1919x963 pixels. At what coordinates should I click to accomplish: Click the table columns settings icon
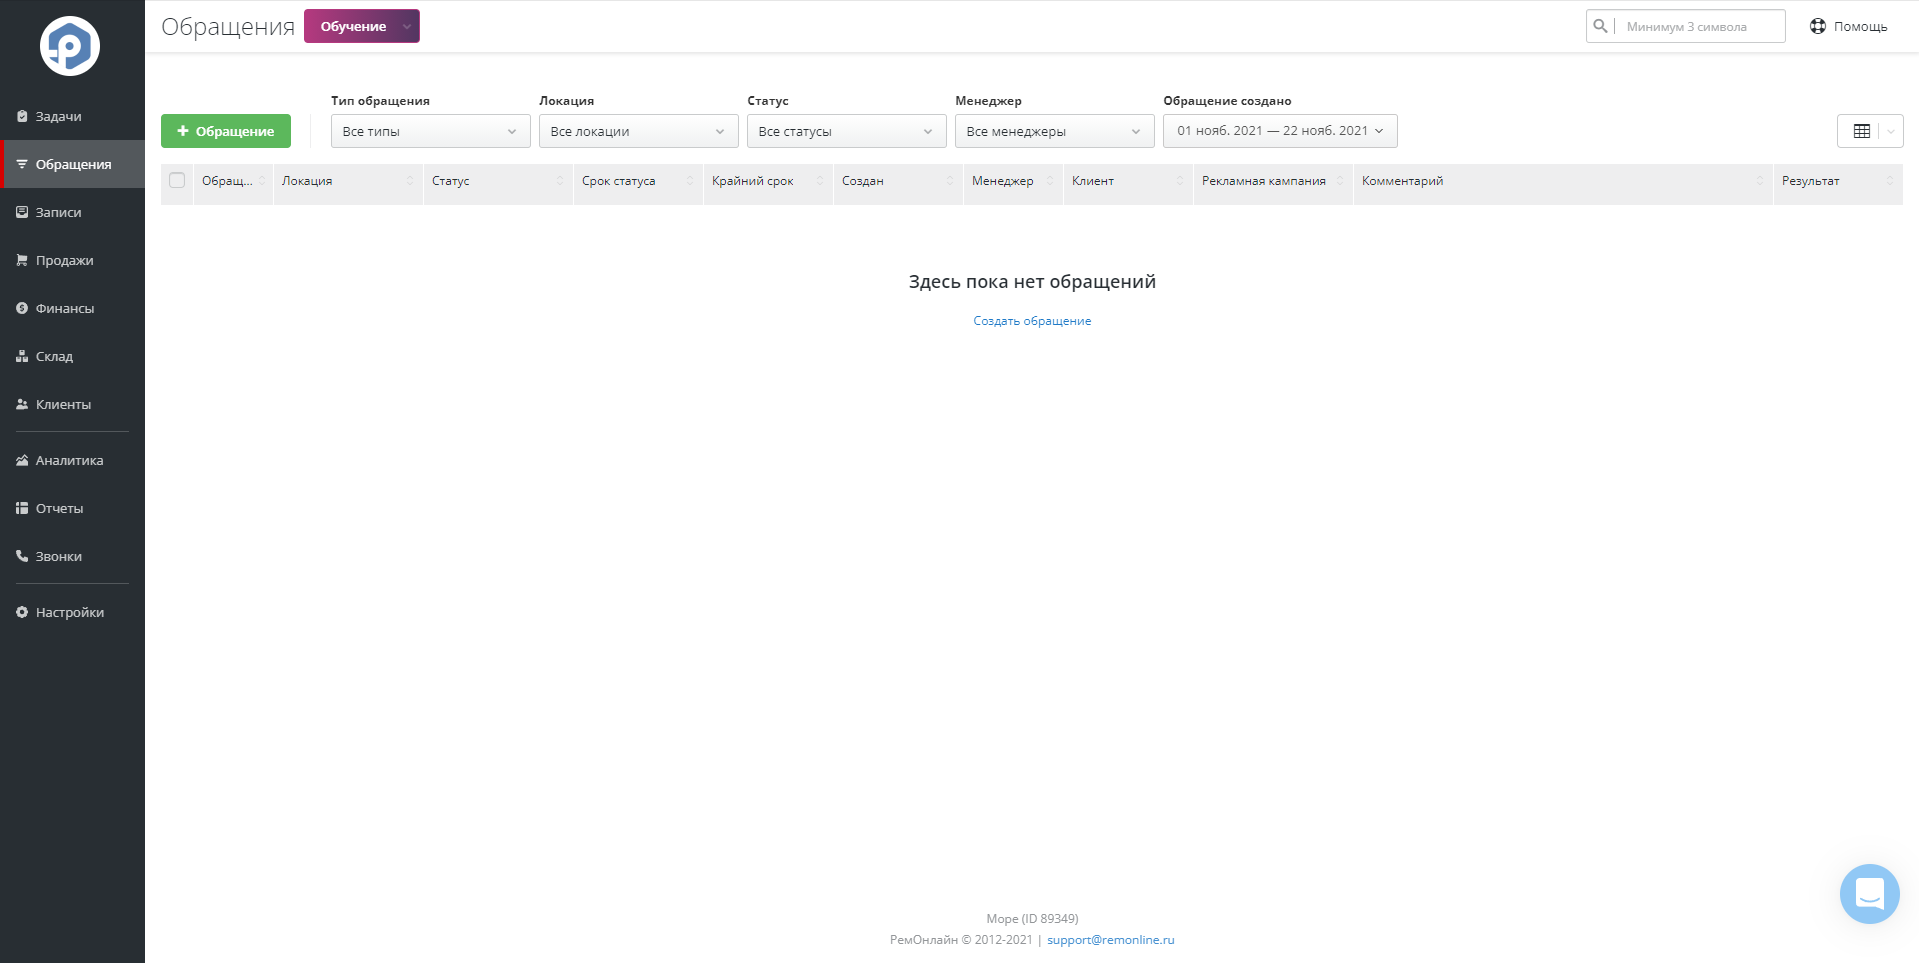click(1861, 131)
